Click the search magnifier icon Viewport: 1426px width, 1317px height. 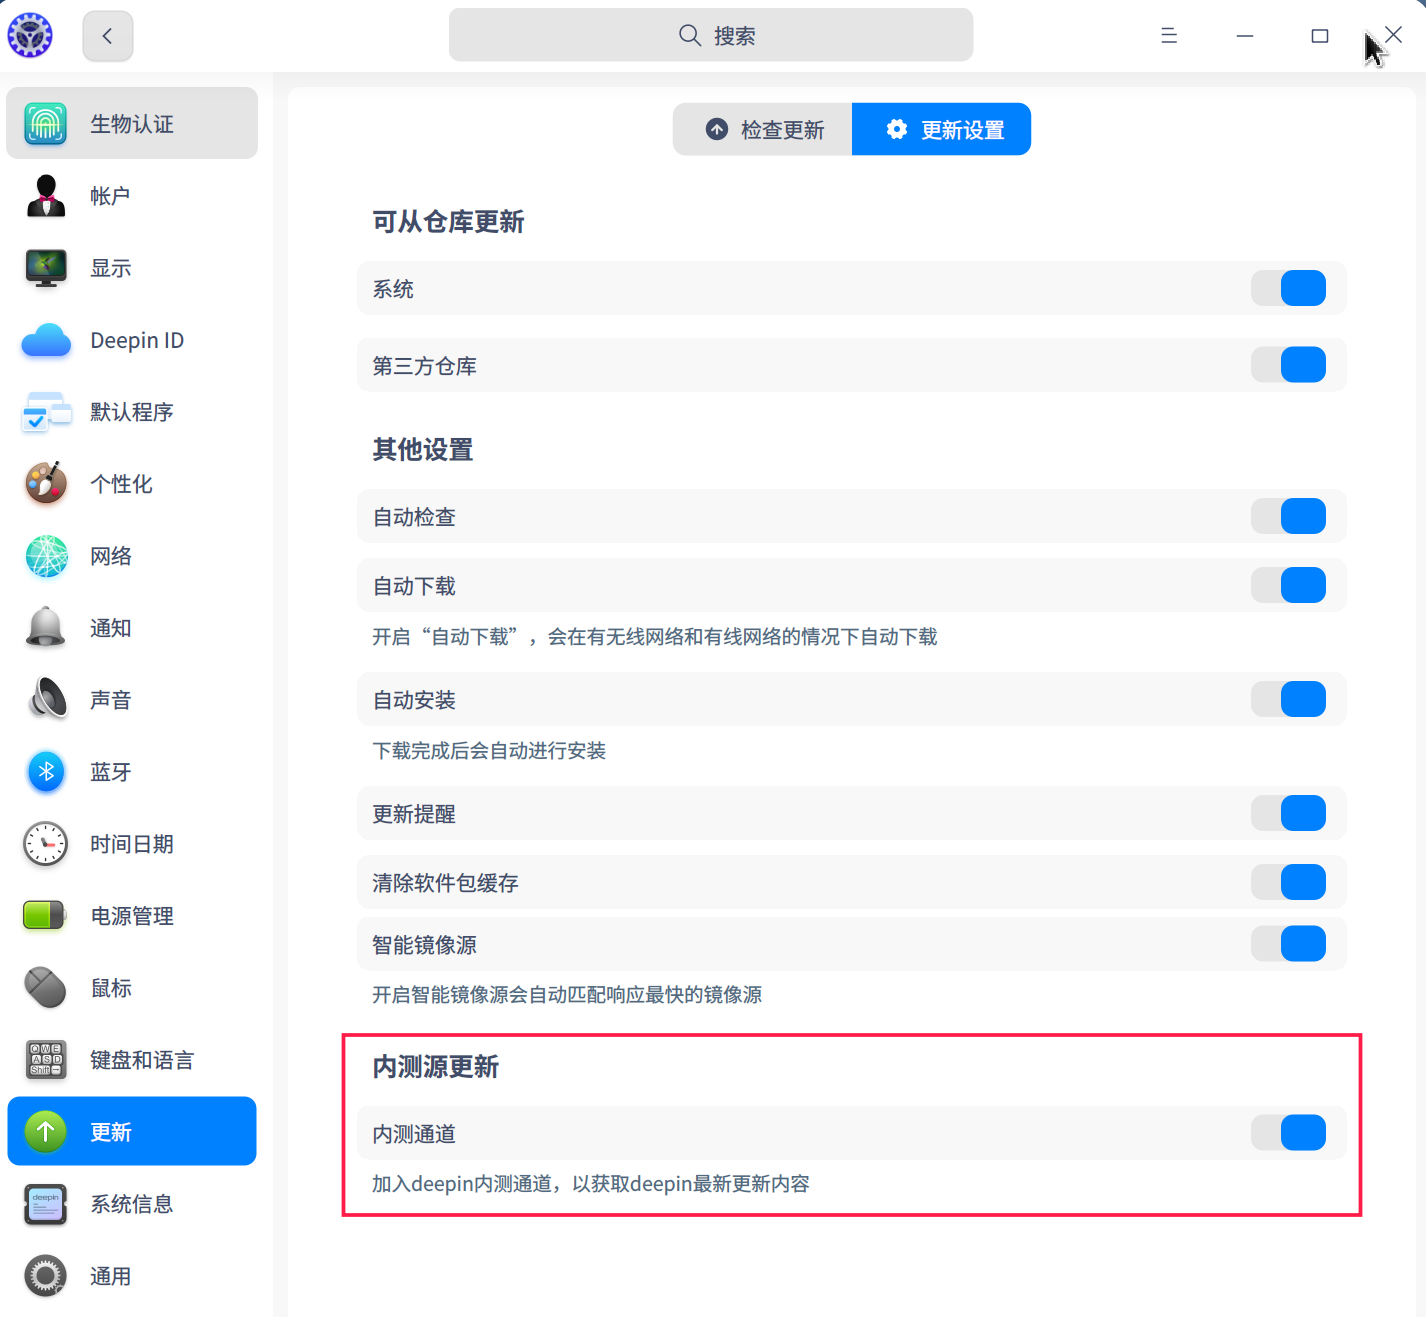click(689, 36)
